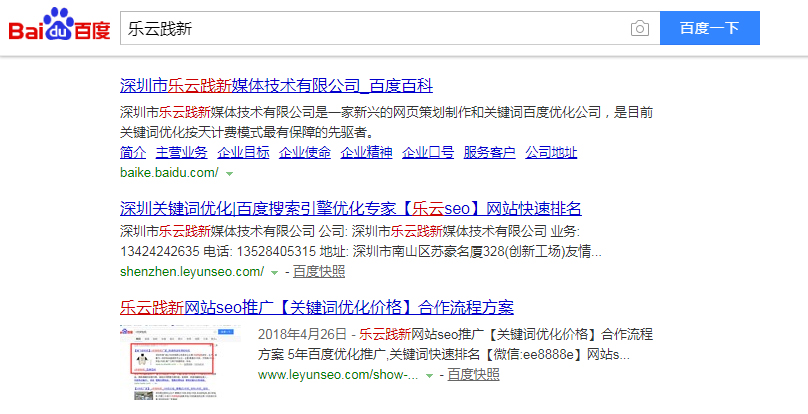Open the 企业使命 sublink
This screenshot has height=414, width=808.
pyautogui.click(x=305, y=152)
